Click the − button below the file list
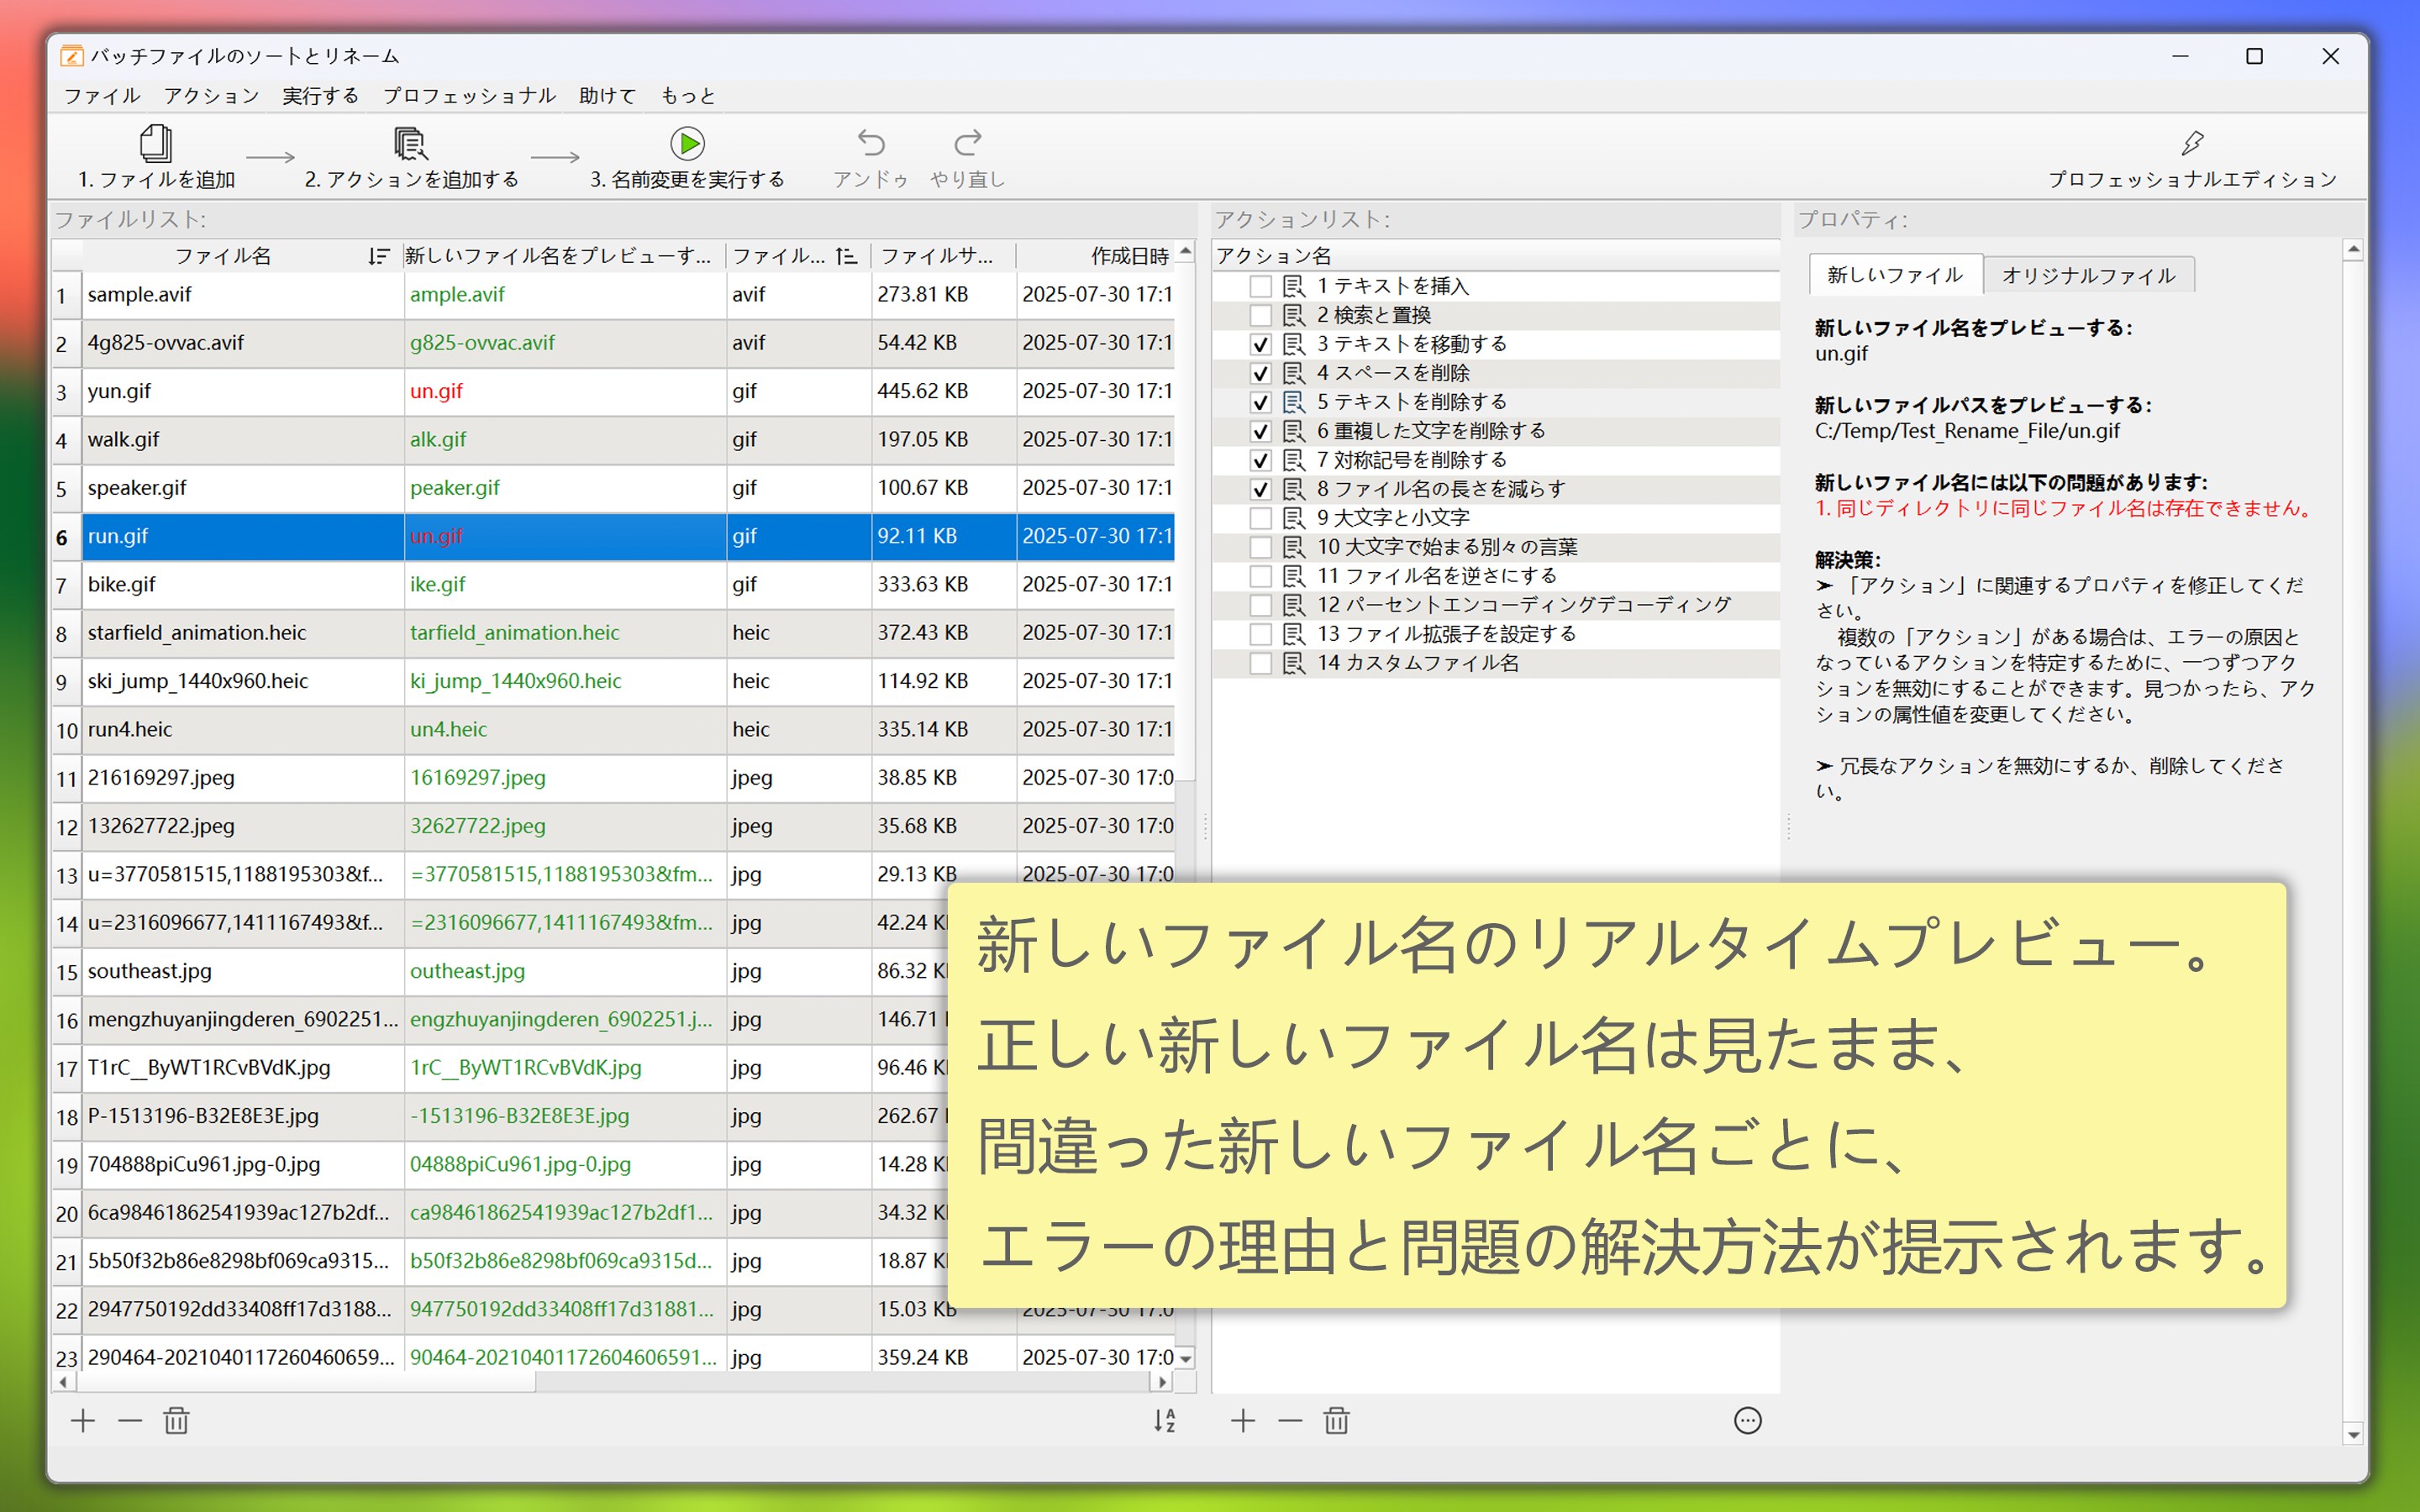 pos(129,1421)
